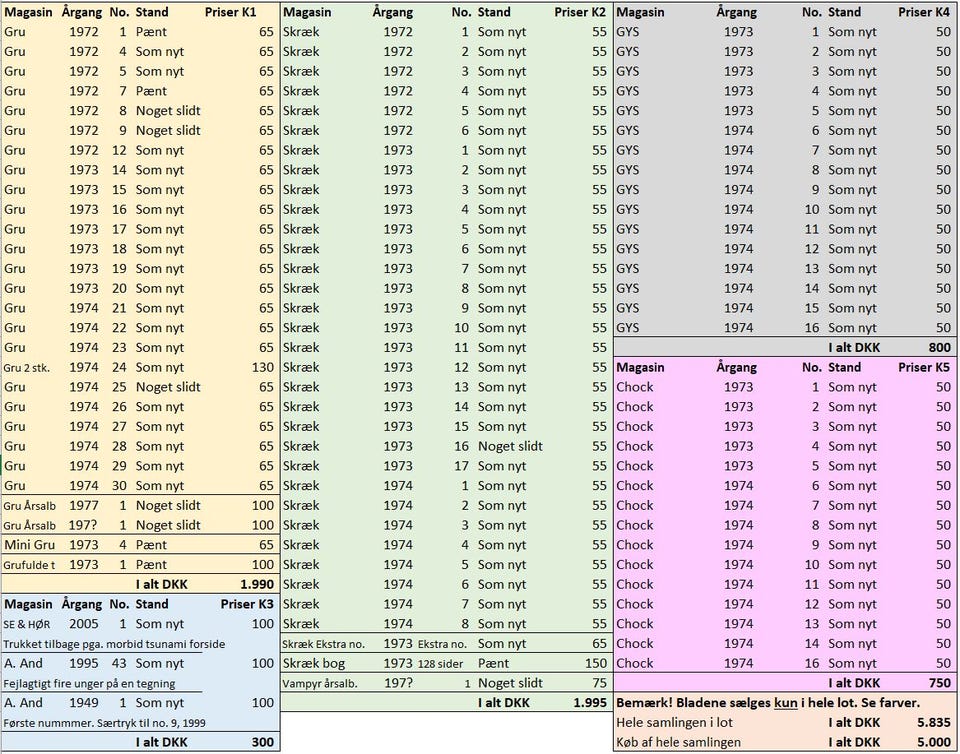960x754 pixels.
Task: Click 'Pænt' in the Mini Gru row
Action: click(151, 545)
